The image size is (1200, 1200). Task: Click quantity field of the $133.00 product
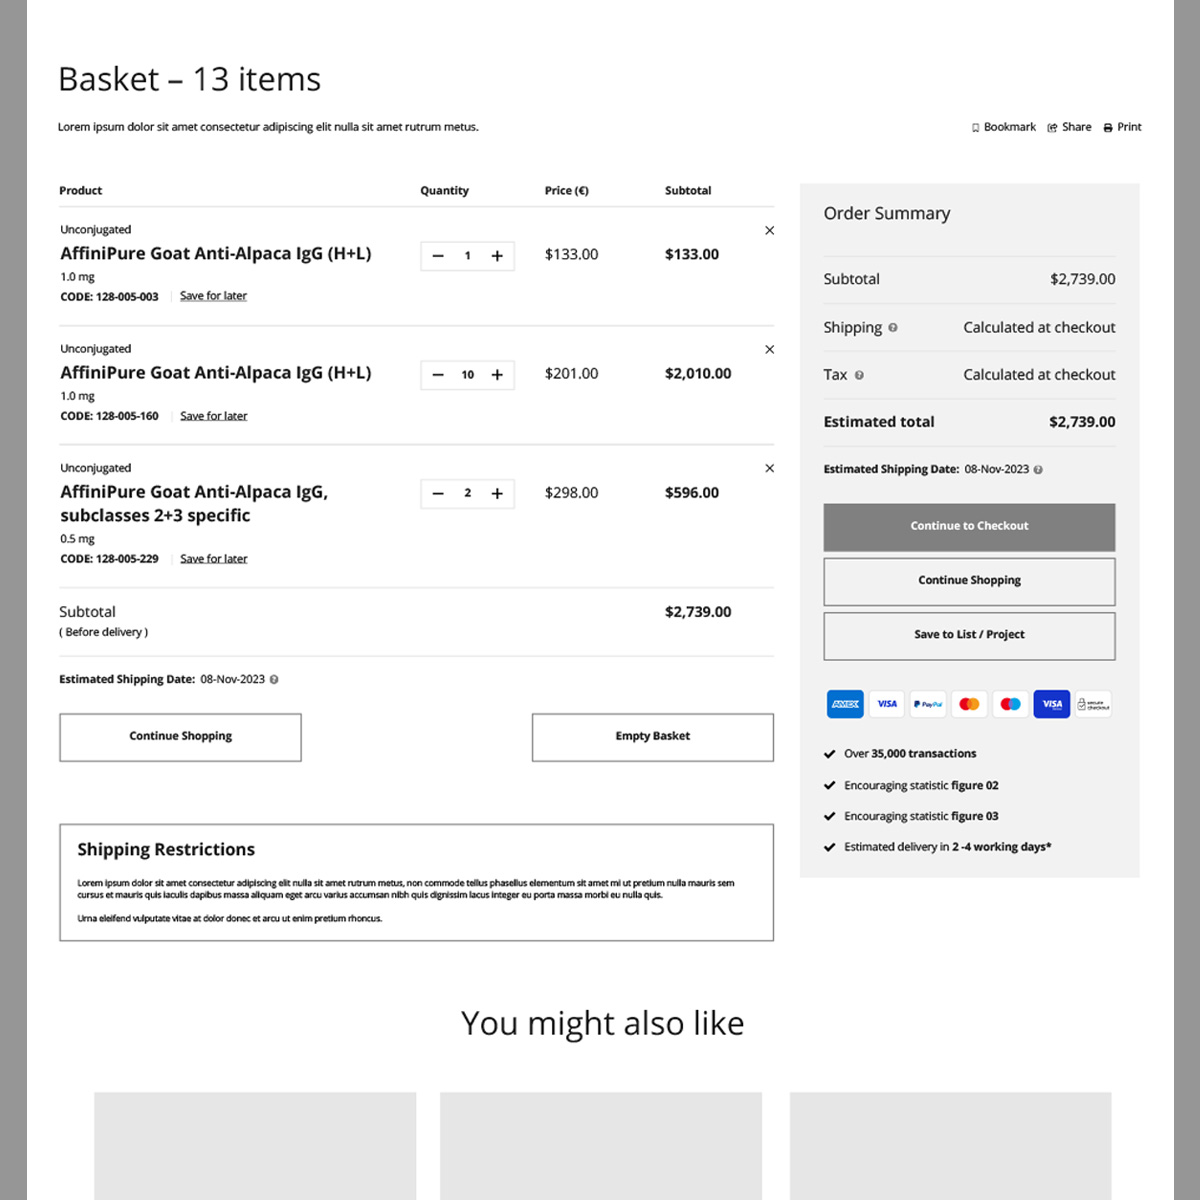pos(467,256)
